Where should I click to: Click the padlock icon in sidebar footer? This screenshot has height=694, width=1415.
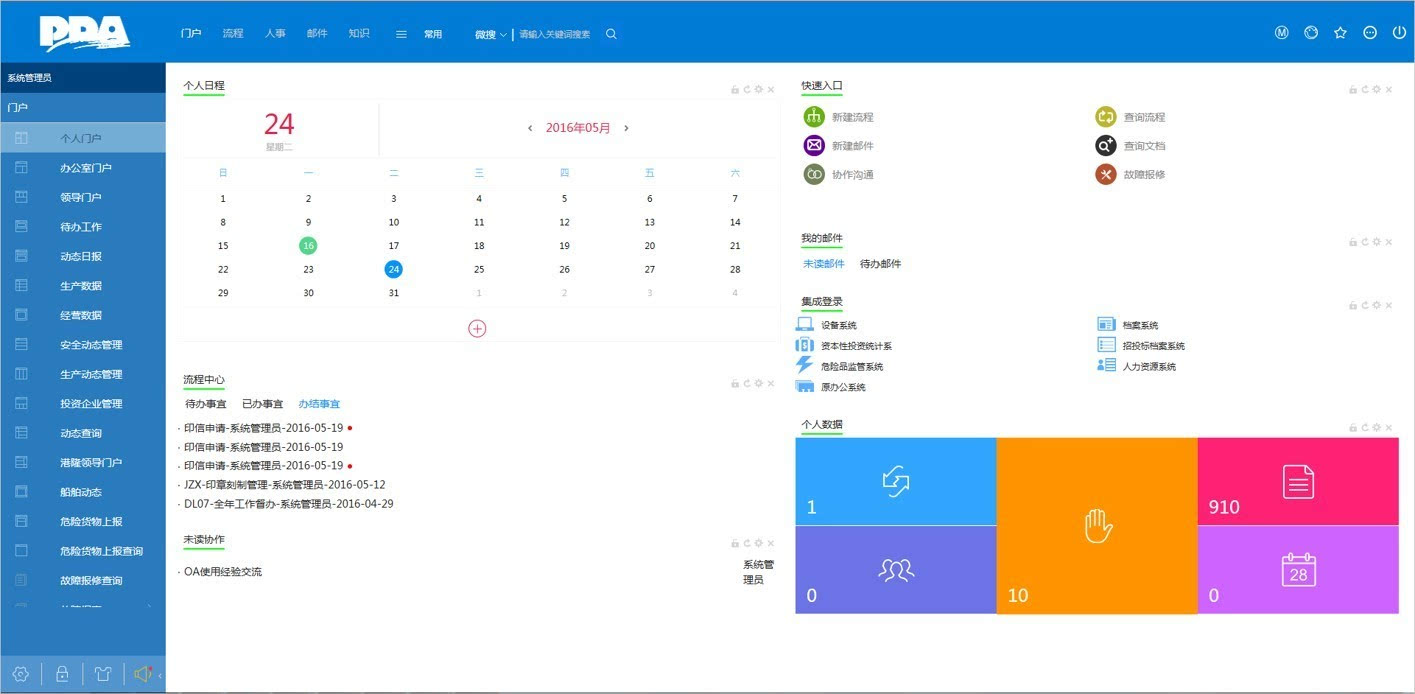62,674
